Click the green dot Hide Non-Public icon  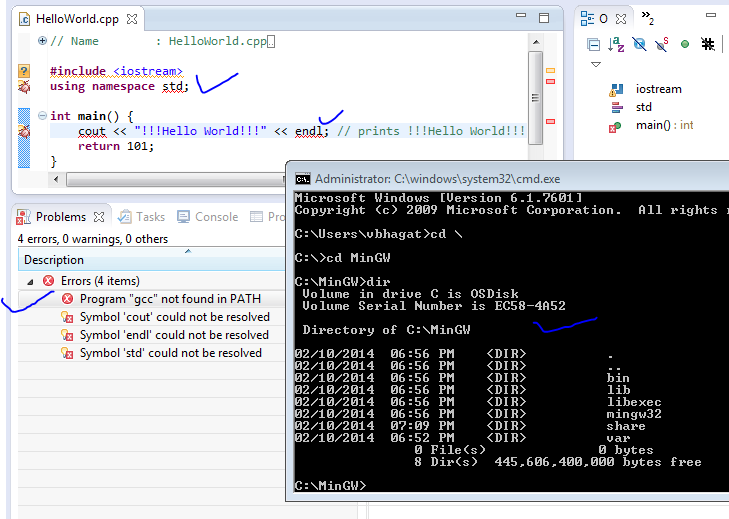685,44
